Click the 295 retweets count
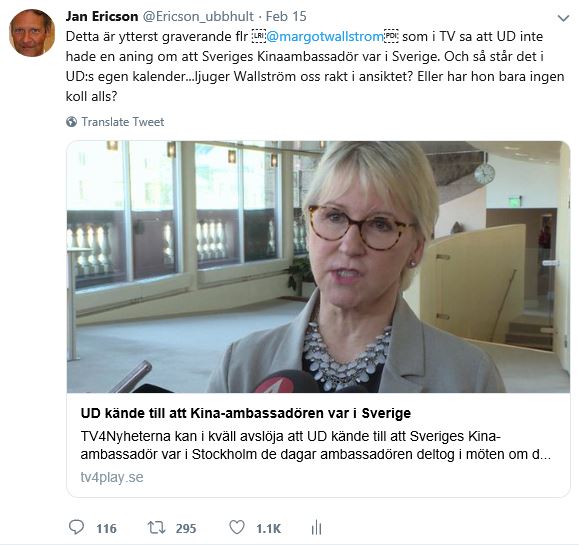This screenshot has width=579, height=545. [186, 528]
